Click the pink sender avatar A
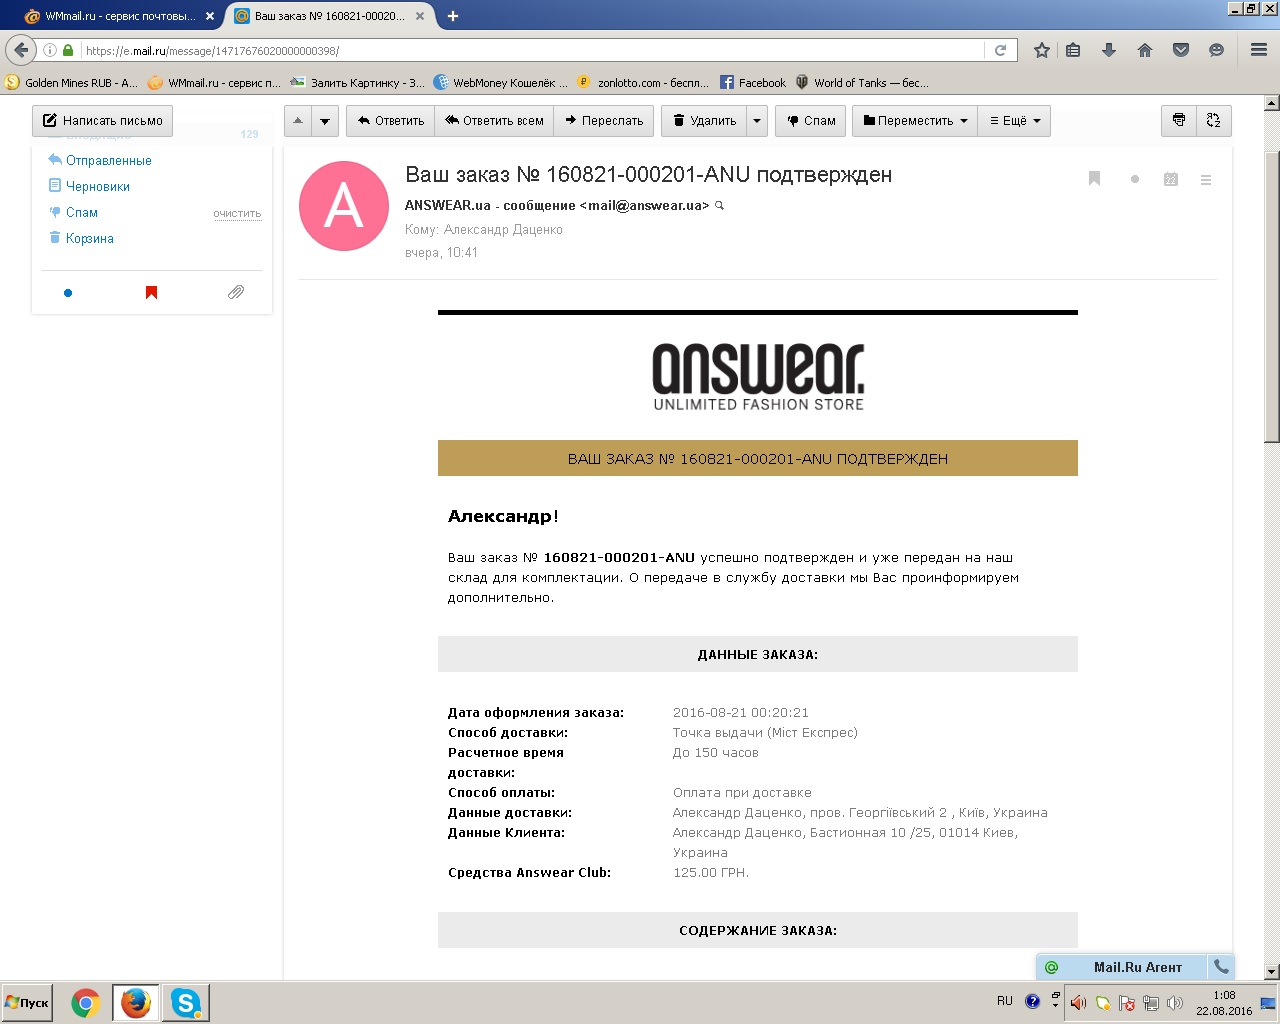The height and width of the screenshot is (1024, 1280). (344, 206)
